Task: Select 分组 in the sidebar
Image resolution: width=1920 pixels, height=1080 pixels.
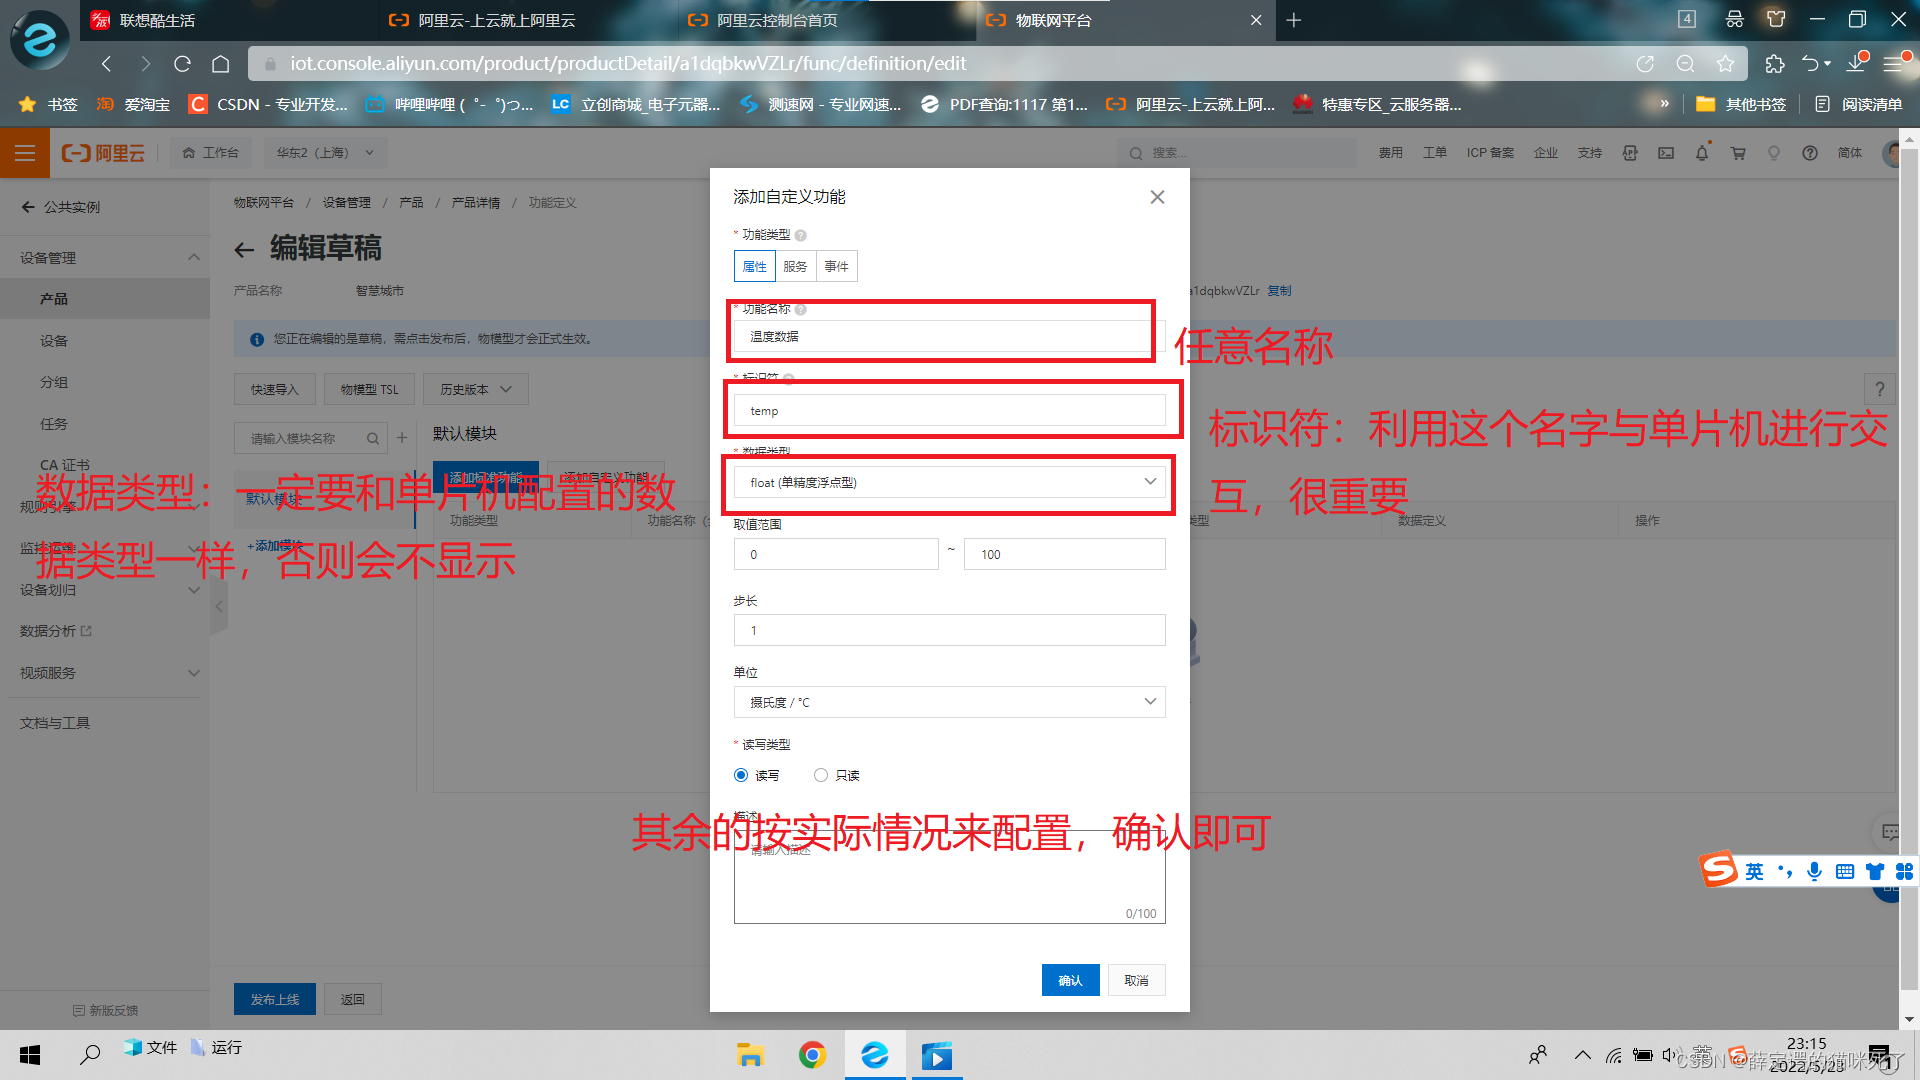Action: click(x=54, y=382)
